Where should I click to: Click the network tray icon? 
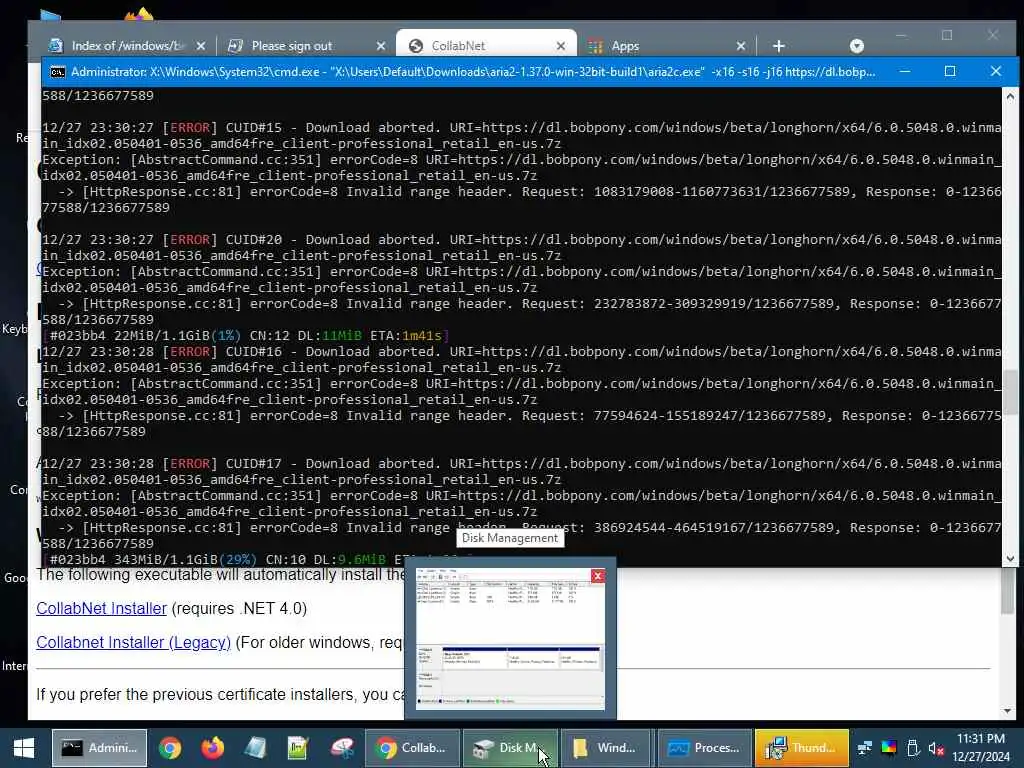click(865, 748)
